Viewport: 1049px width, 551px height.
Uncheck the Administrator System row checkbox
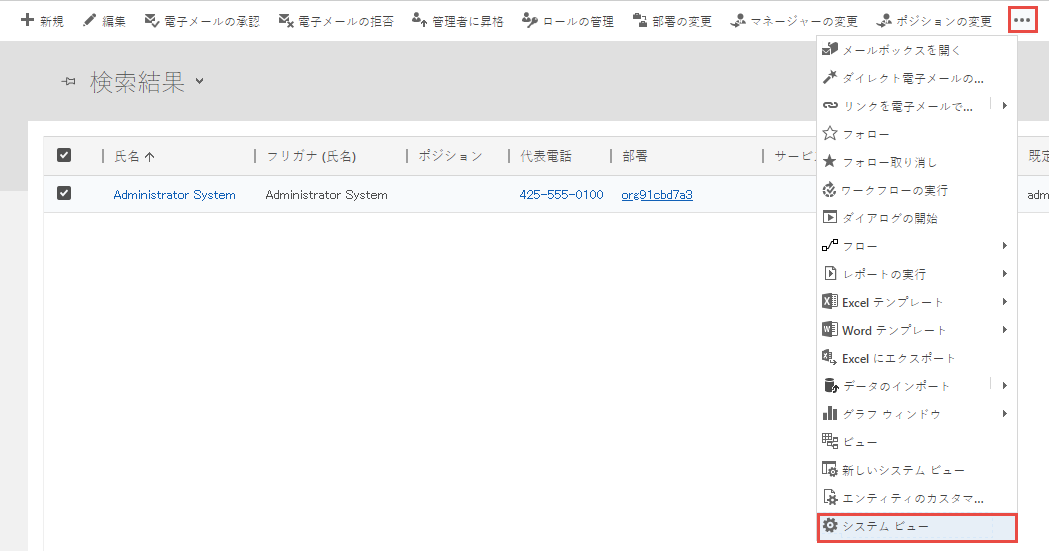click(x=64, y=193)
